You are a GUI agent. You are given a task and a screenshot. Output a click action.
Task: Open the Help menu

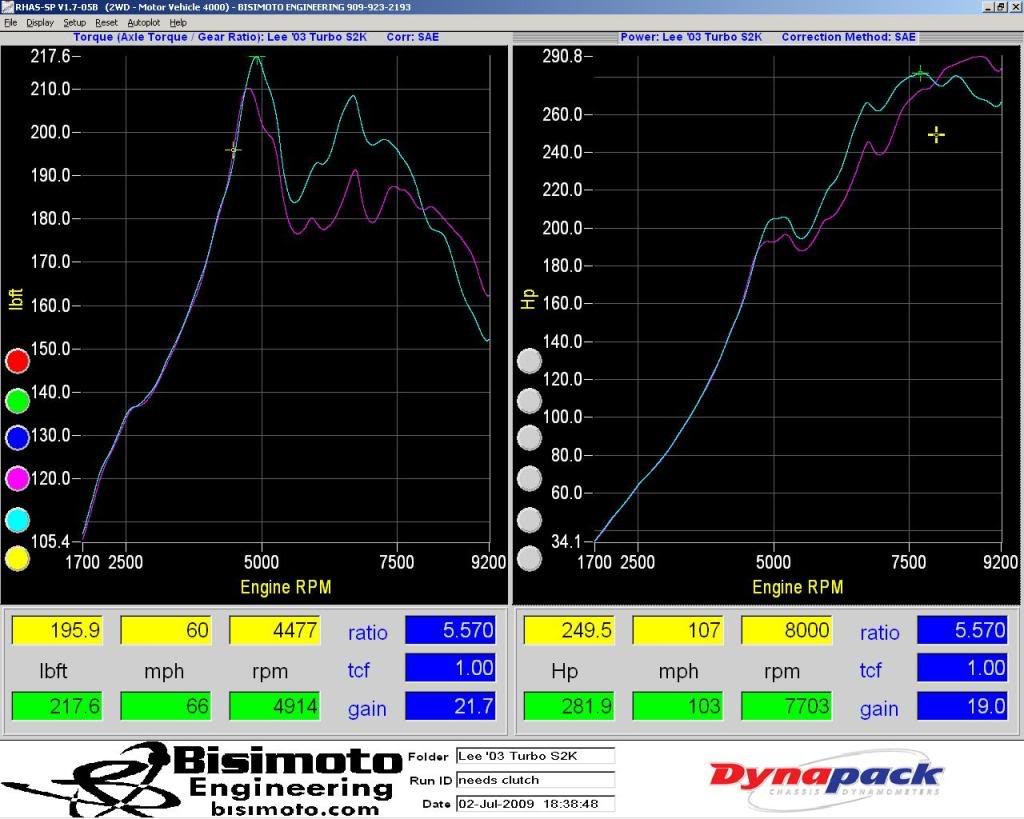178,22
